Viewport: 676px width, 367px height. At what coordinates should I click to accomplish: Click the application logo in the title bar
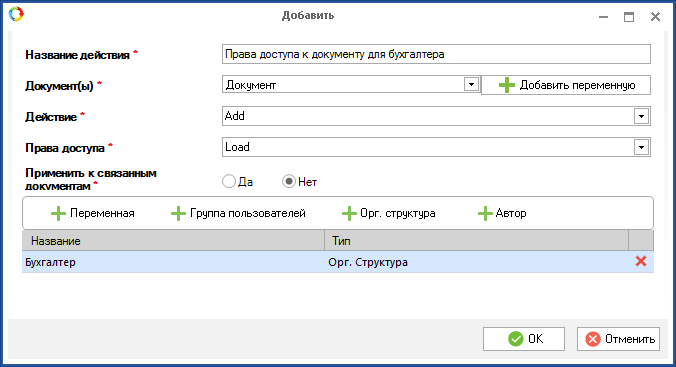click(16, 14)
